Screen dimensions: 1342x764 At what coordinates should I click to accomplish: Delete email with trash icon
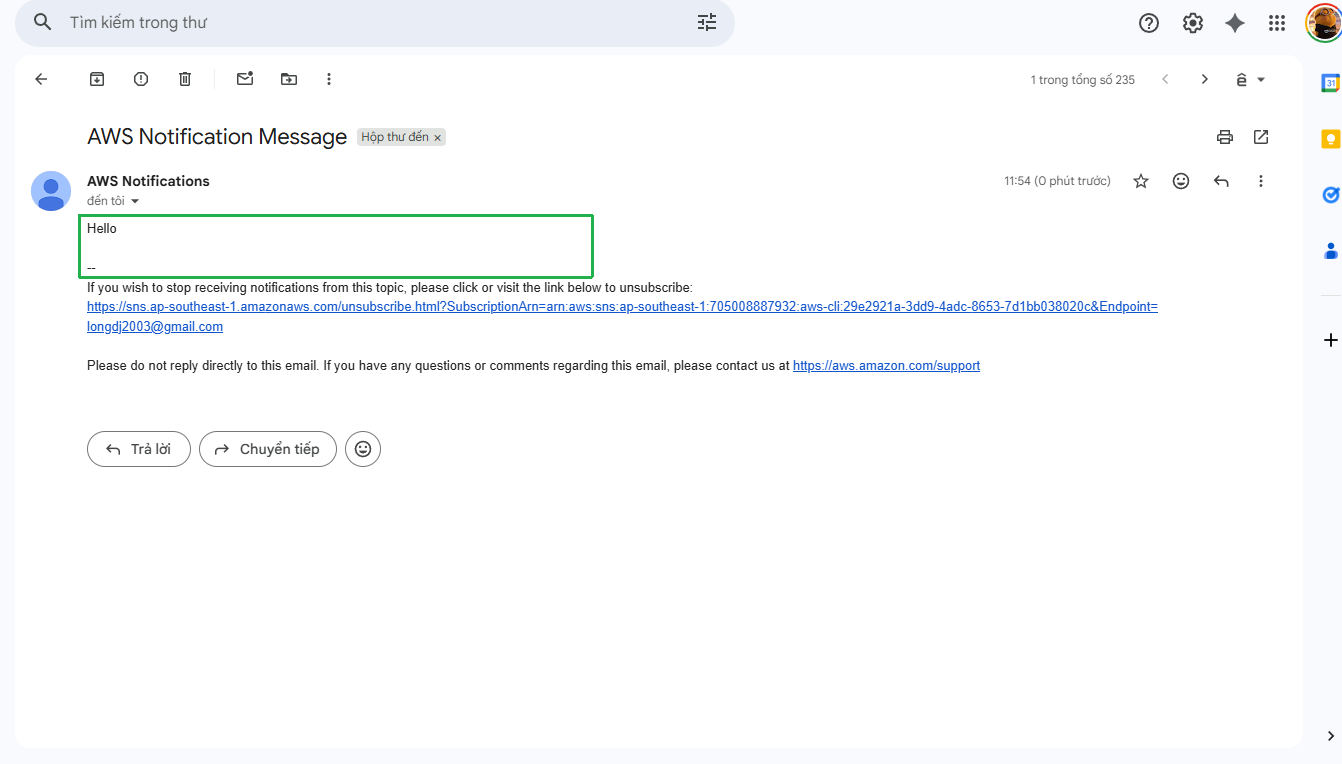coord(185,79)
